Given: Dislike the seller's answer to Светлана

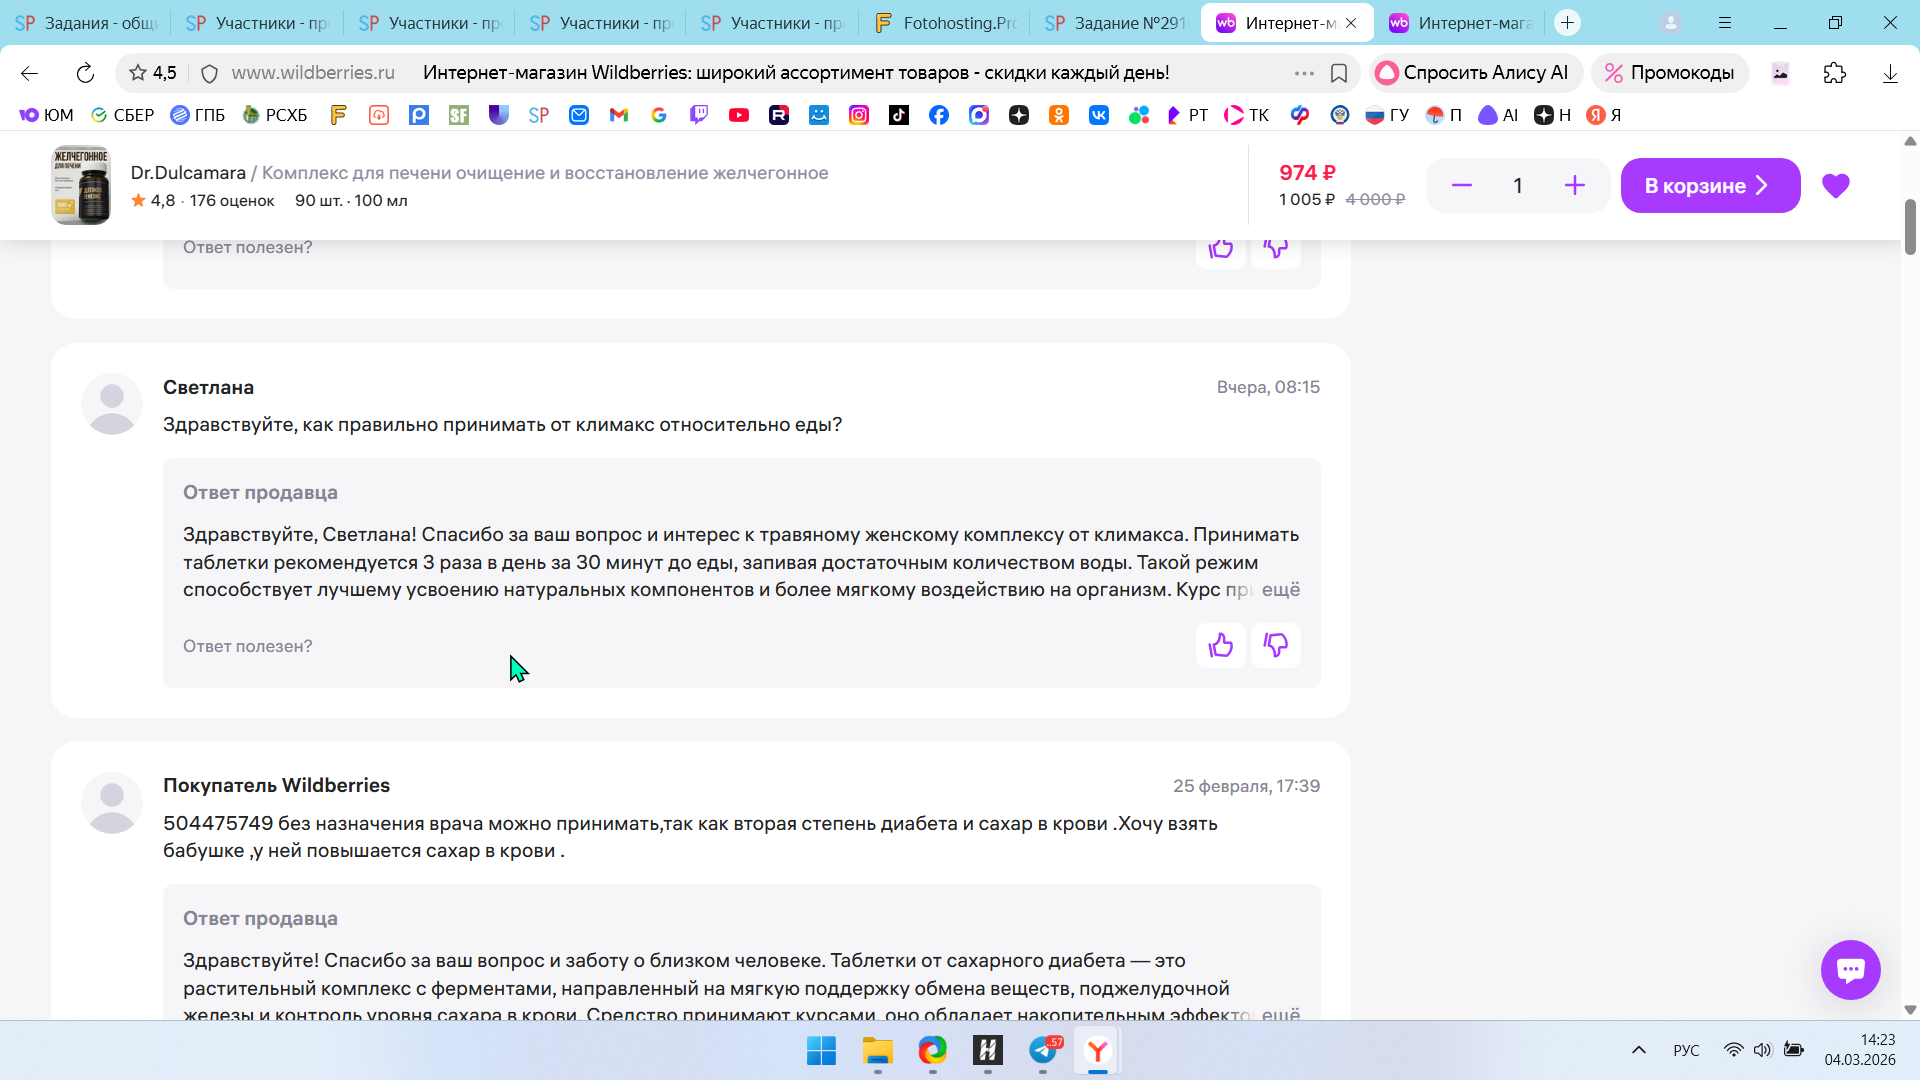Looking at the screenshot, I should point(1275,646).
